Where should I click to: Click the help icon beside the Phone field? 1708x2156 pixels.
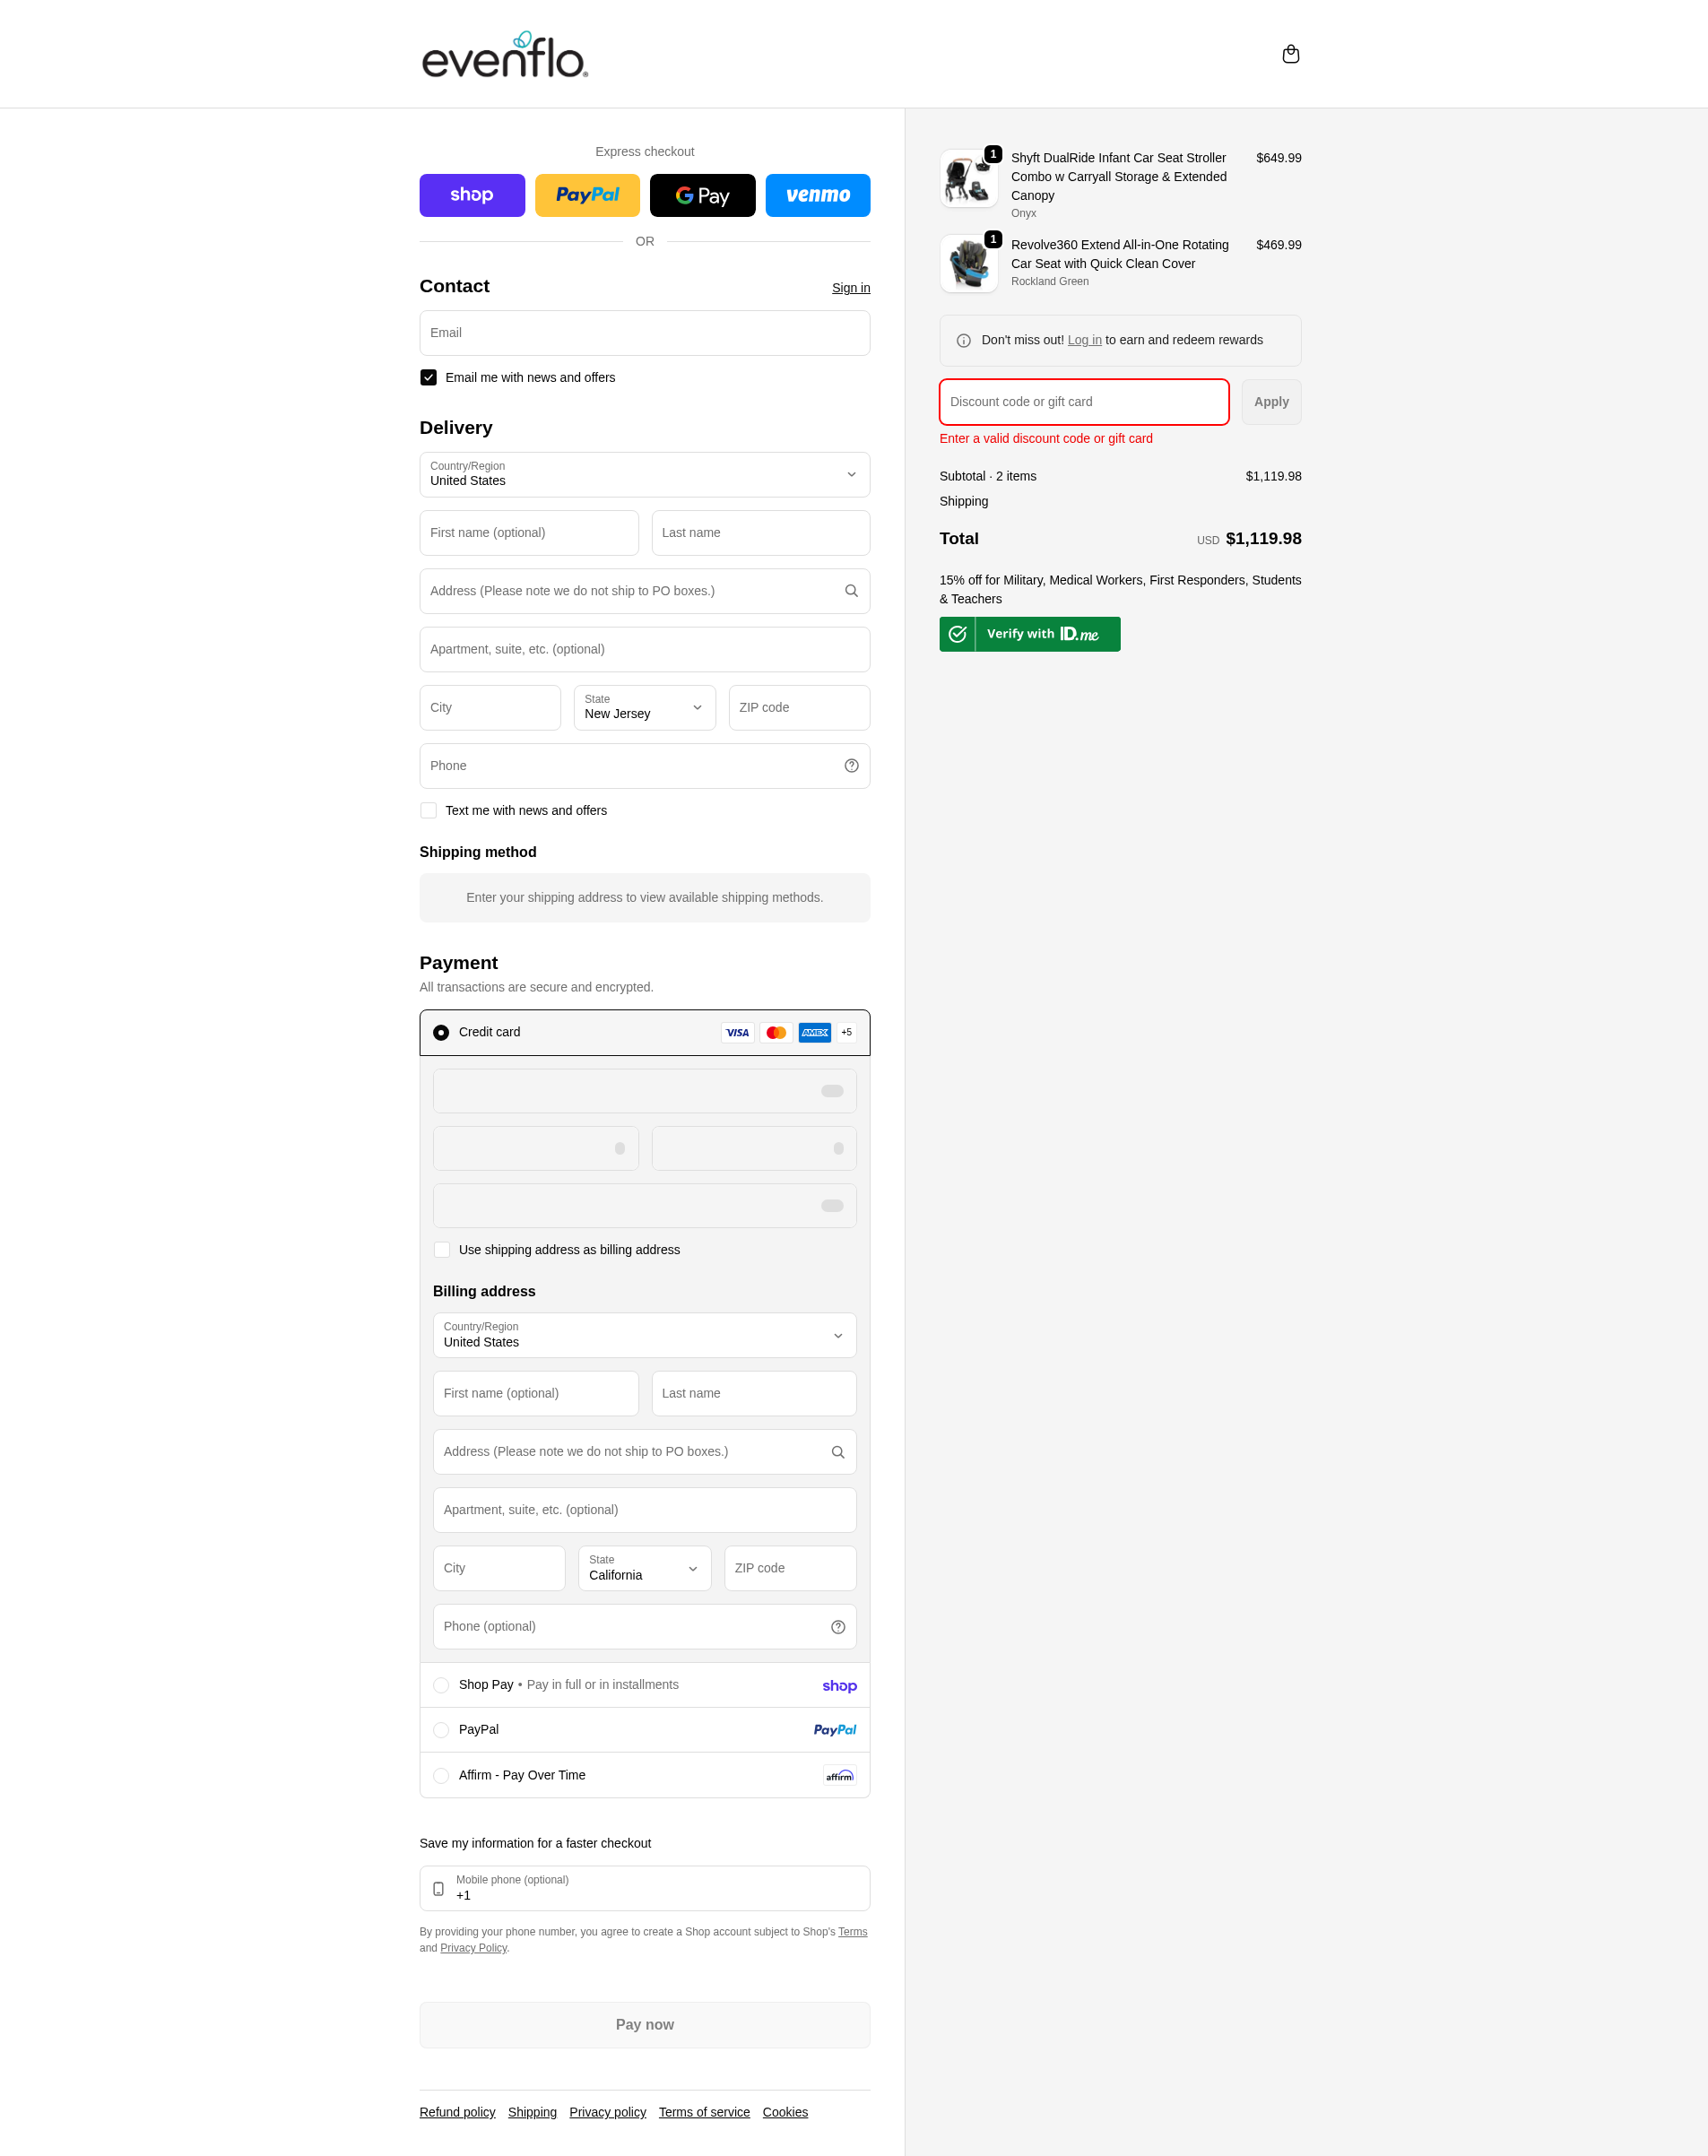point(851,765)
